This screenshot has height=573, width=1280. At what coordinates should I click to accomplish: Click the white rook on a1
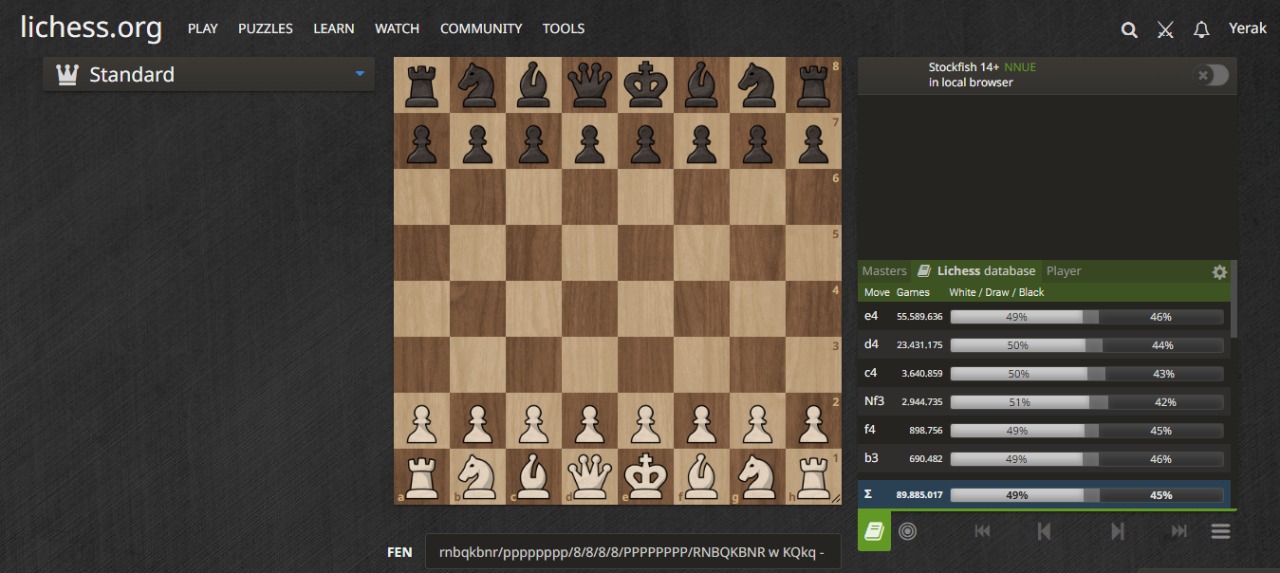pyautogui.click(x=422, y=477)
